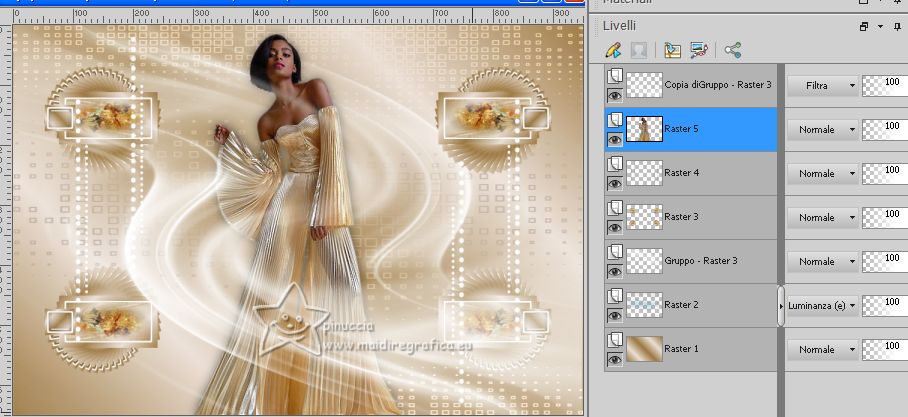Click the opacity slider of Copia diGruppo - Raster 3
908x417 pixels.
click(885, 86)
